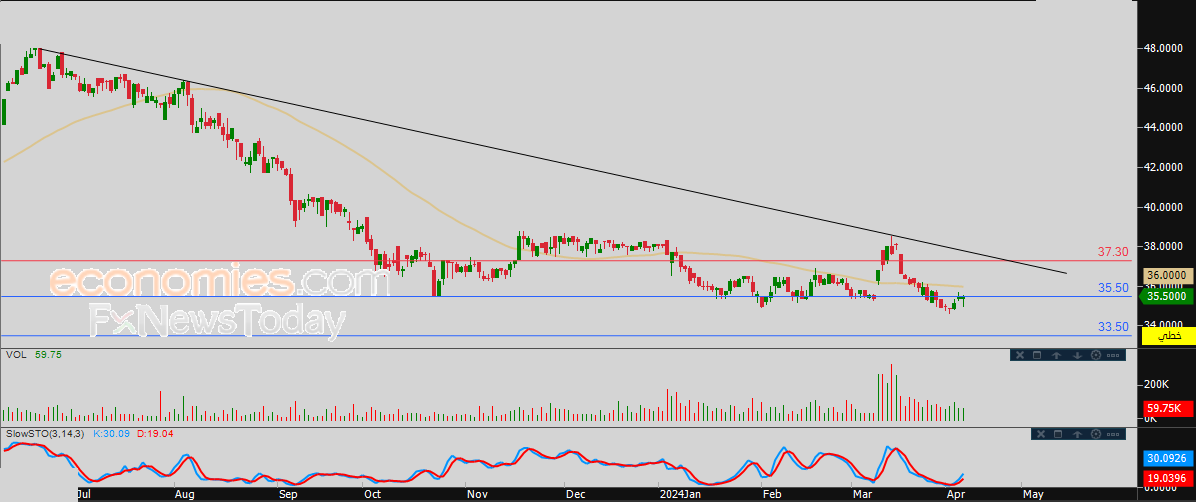Click the Aug time axis label
1196x502 pixels.
tap(184, 494)
